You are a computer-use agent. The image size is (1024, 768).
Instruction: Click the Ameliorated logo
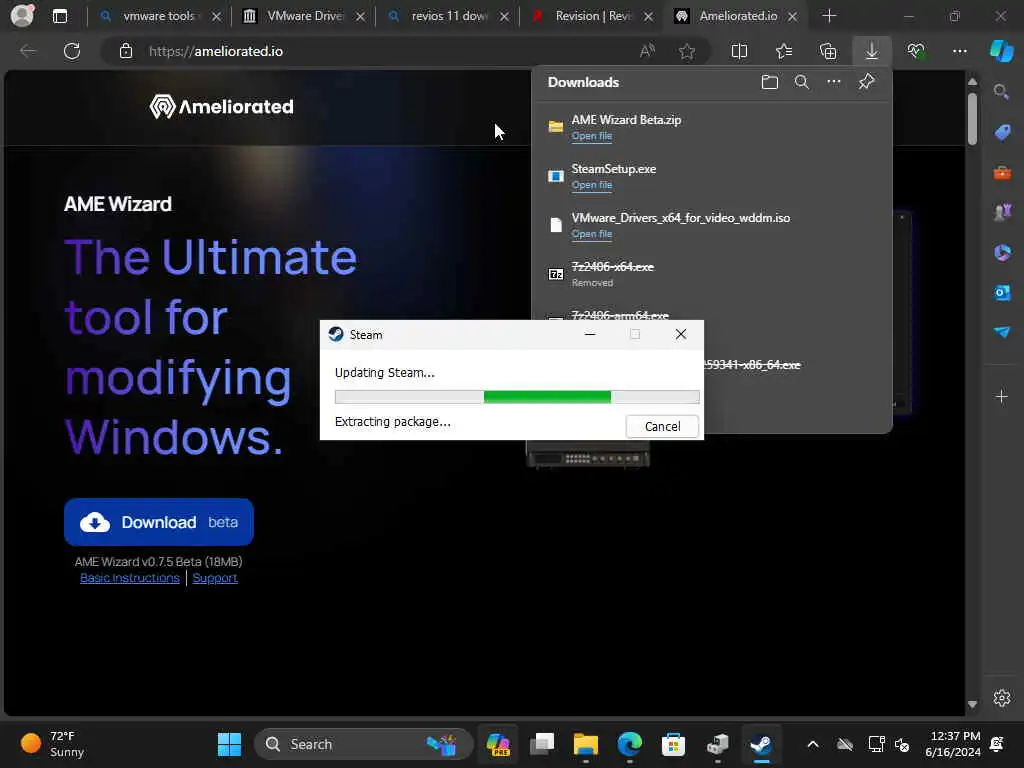(x=221, y=106)
